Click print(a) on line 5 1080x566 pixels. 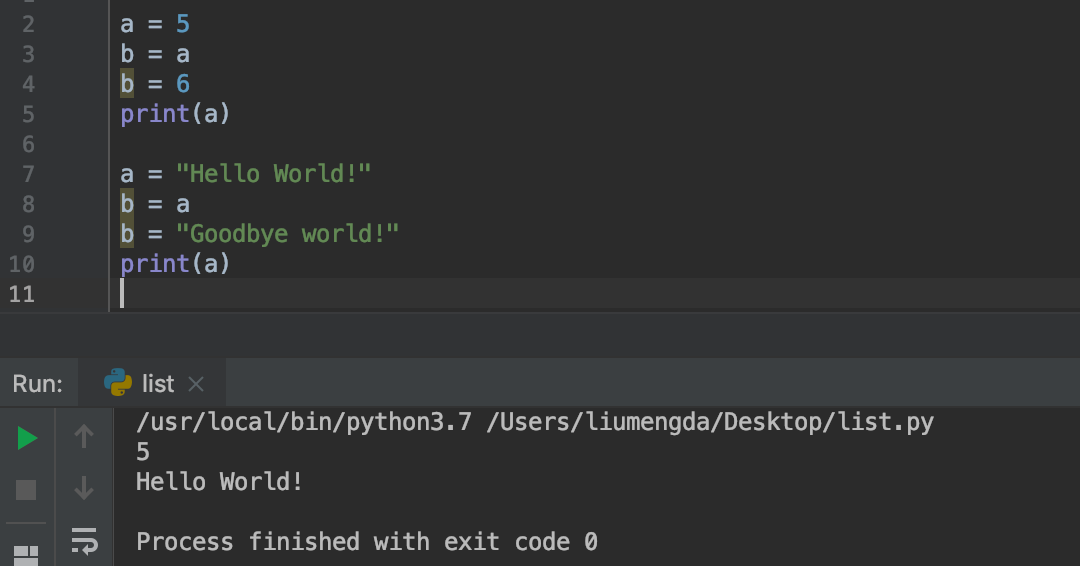pyautogui.click(x=175, y=114)
